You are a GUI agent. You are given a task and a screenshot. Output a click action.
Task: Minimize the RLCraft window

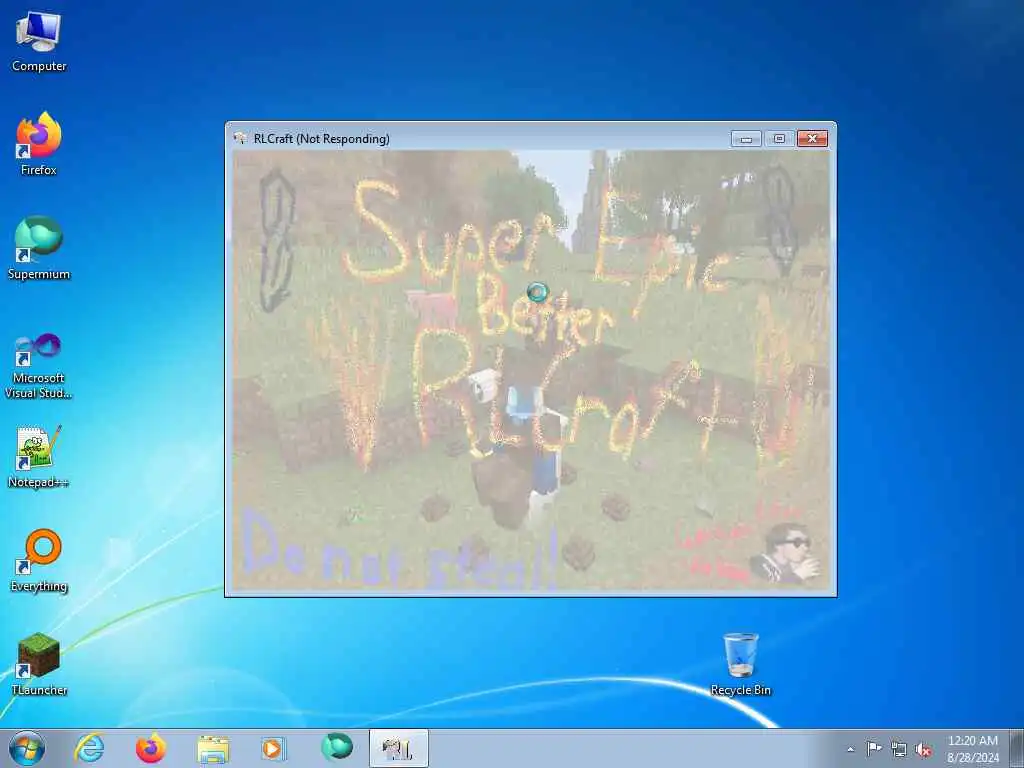click(x=746, y=138)
